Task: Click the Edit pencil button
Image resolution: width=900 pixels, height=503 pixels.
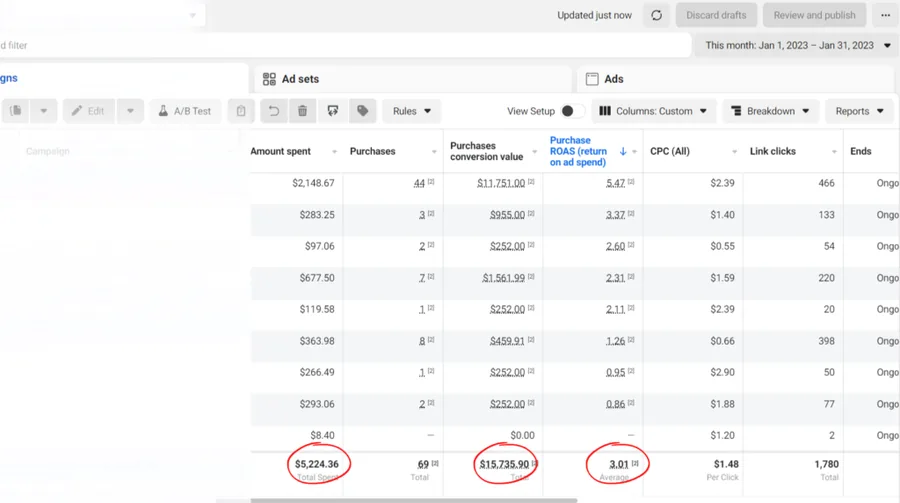Action: [89, 111]
